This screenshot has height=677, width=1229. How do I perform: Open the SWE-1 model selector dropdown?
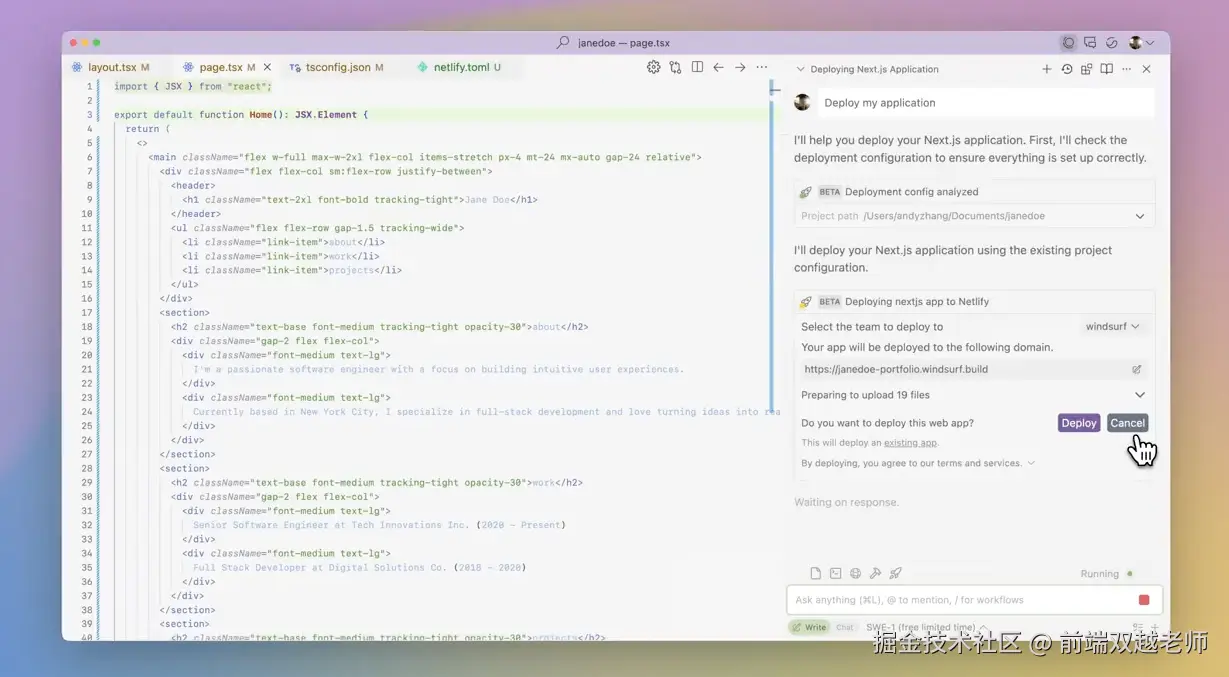pos(927,628)
